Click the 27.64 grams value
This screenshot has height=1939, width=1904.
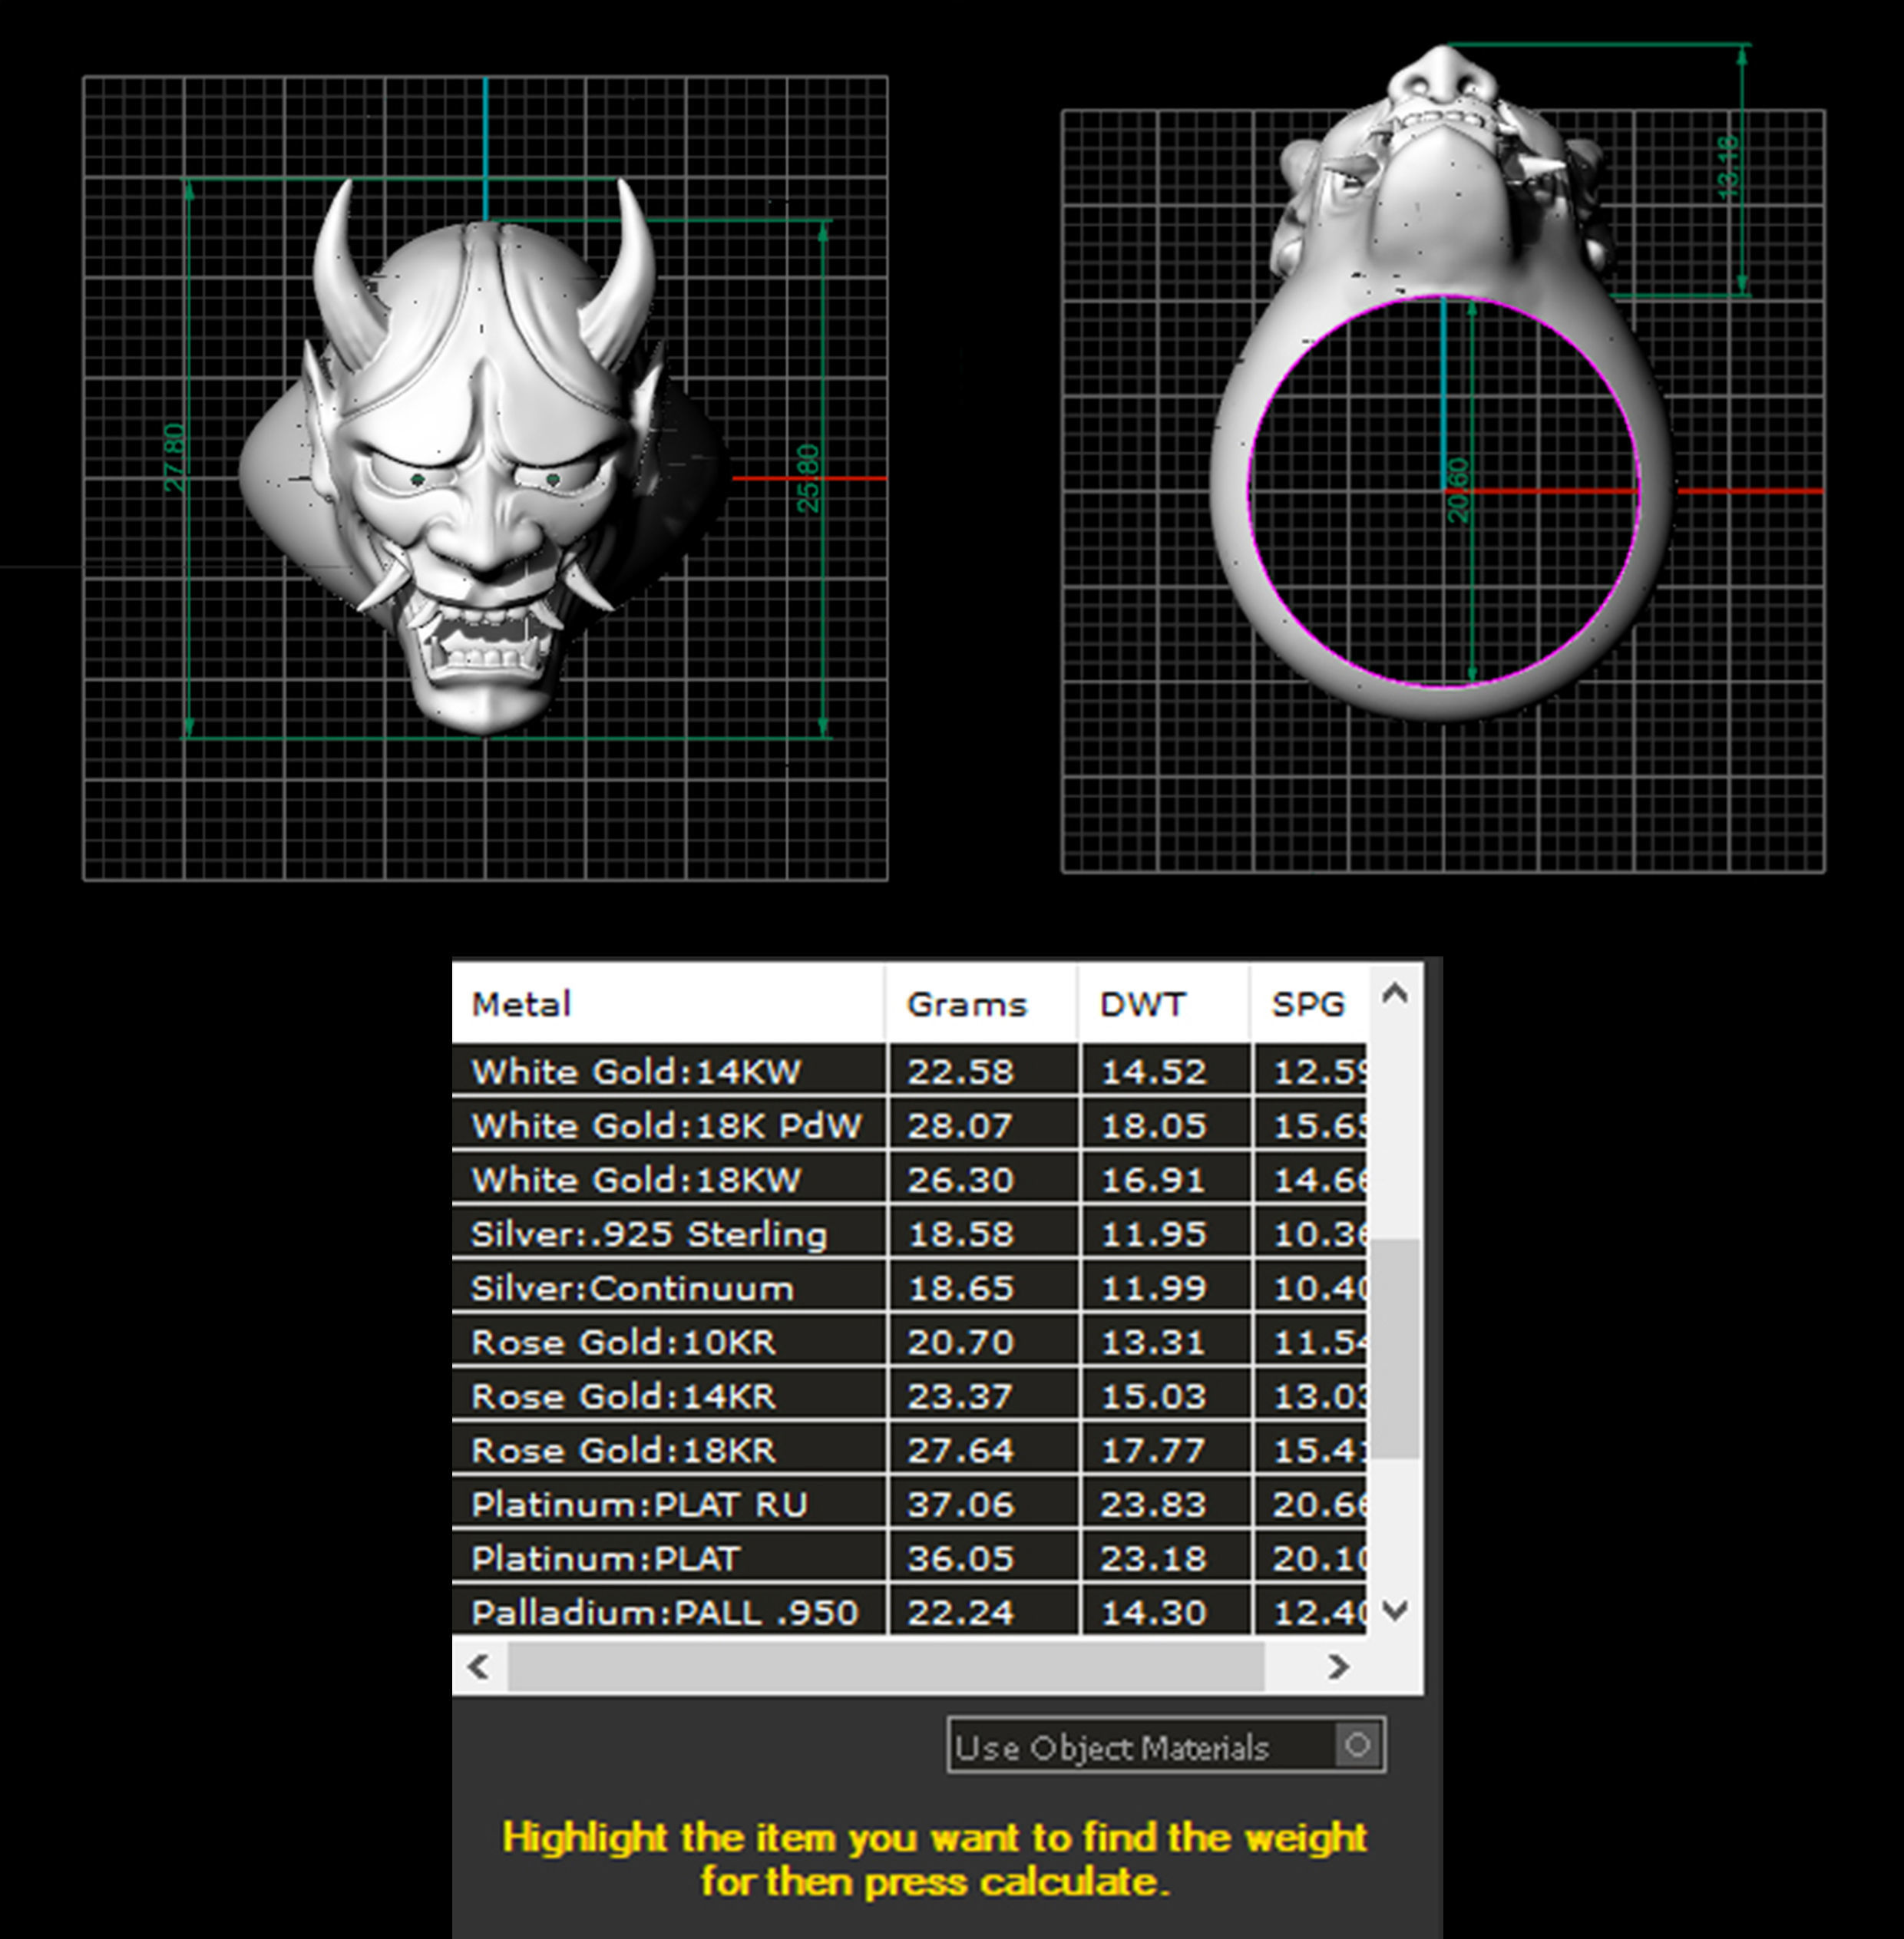click(x=960, y=1450)
